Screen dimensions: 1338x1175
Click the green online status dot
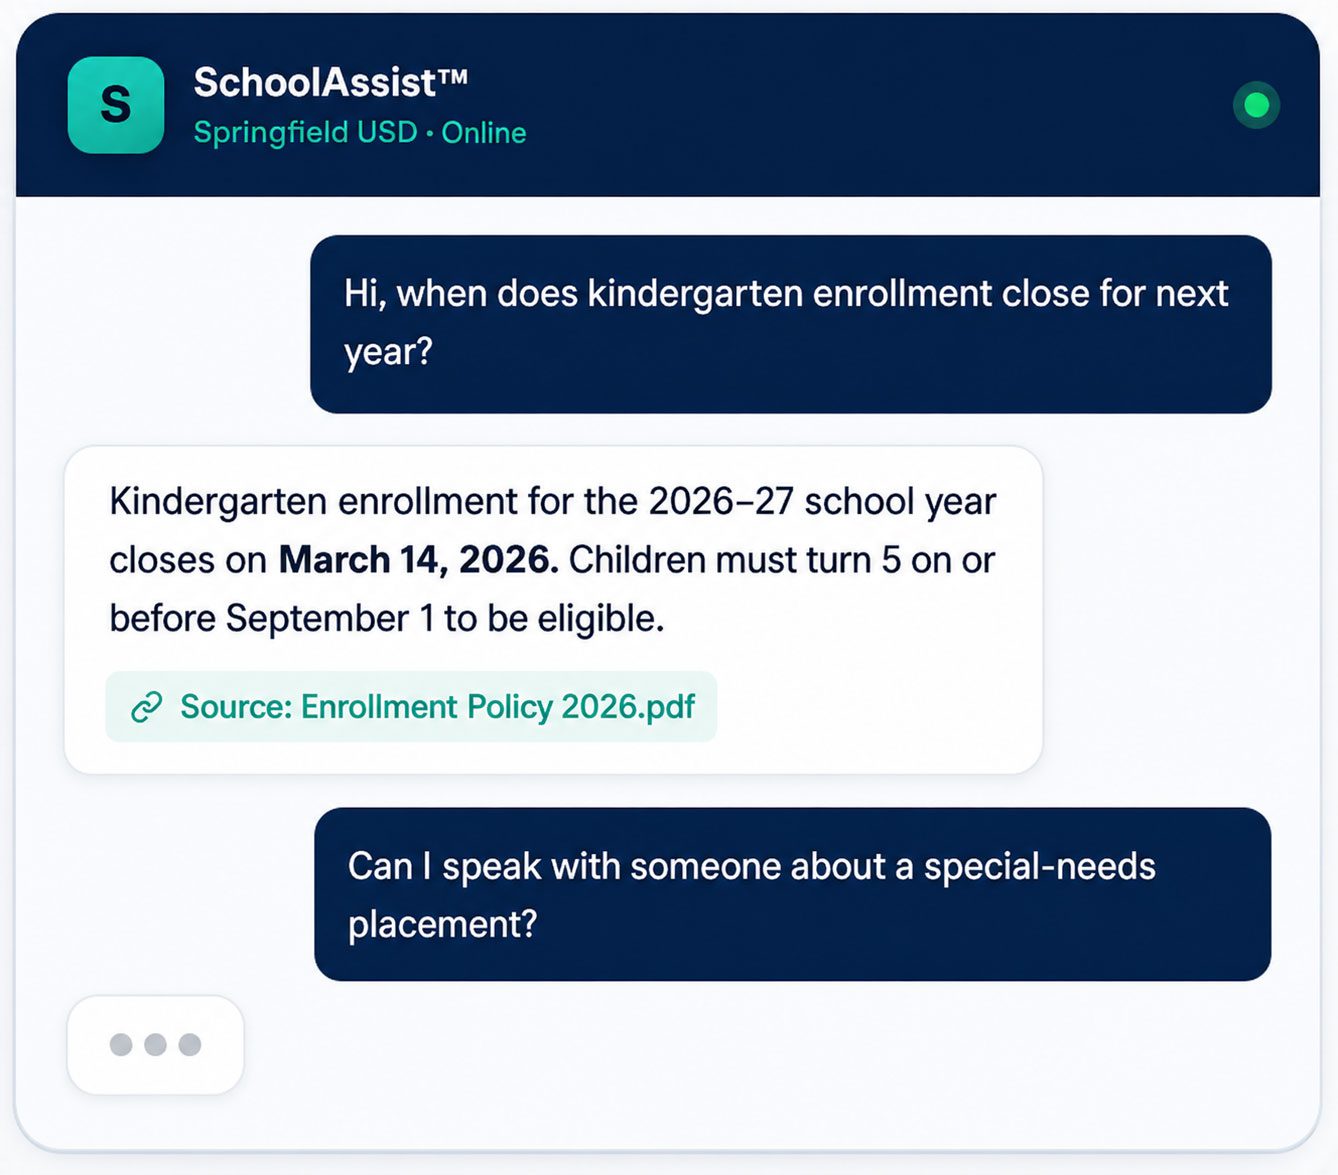pos(1256,105)
